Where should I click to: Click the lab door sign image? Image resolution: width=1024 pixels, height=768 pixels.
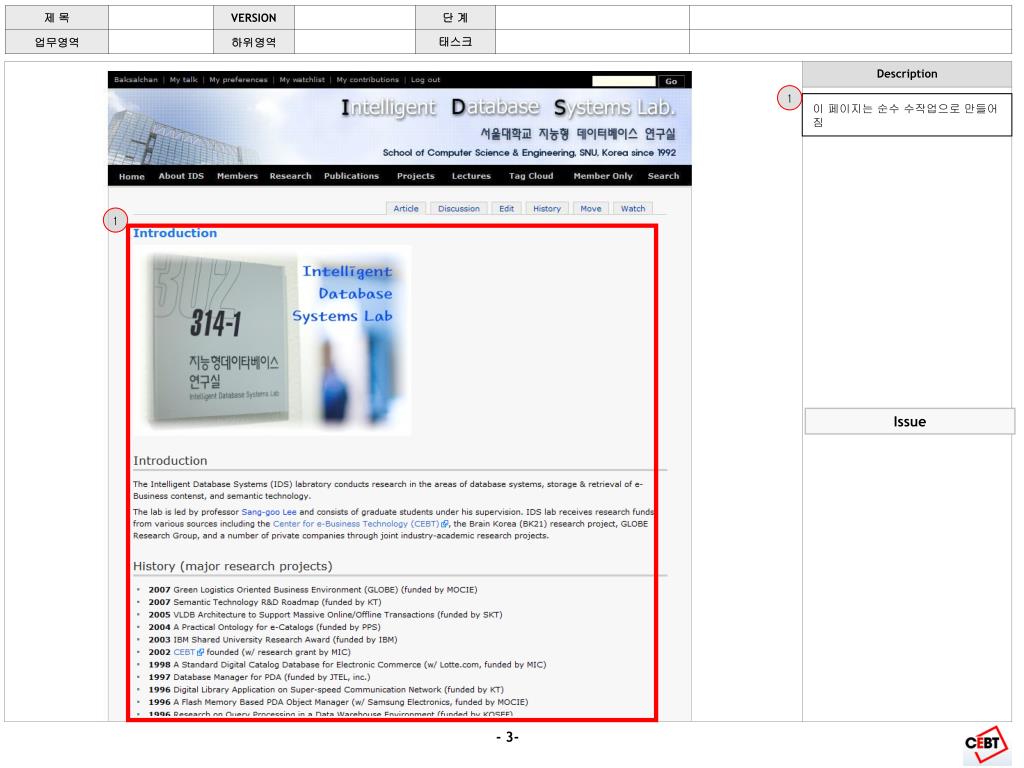(x=272, y=340)
